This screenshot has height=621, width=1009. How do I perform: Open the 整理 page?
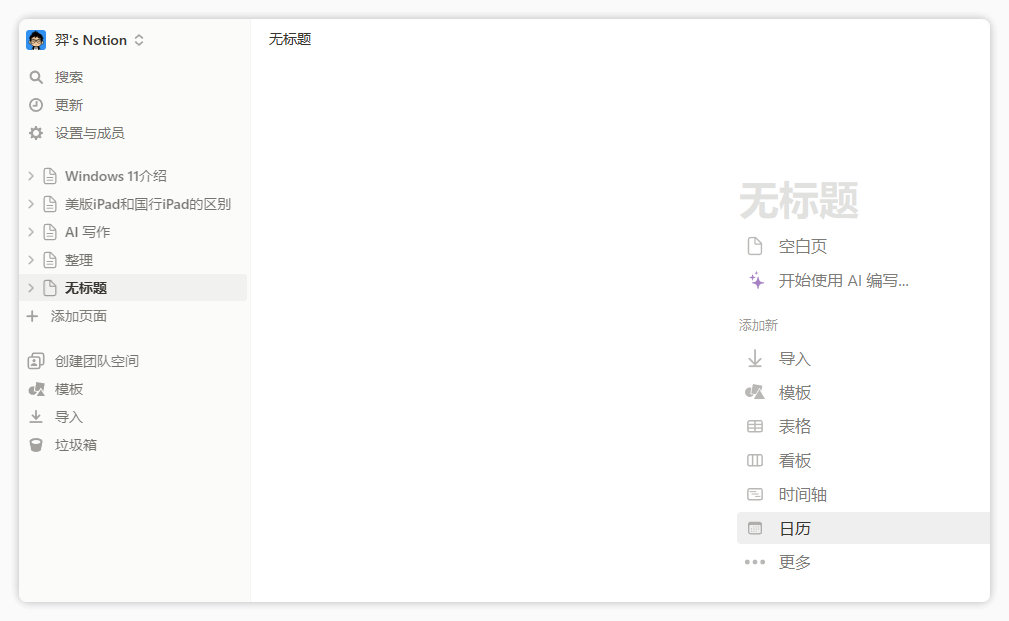tap(79, 260)
